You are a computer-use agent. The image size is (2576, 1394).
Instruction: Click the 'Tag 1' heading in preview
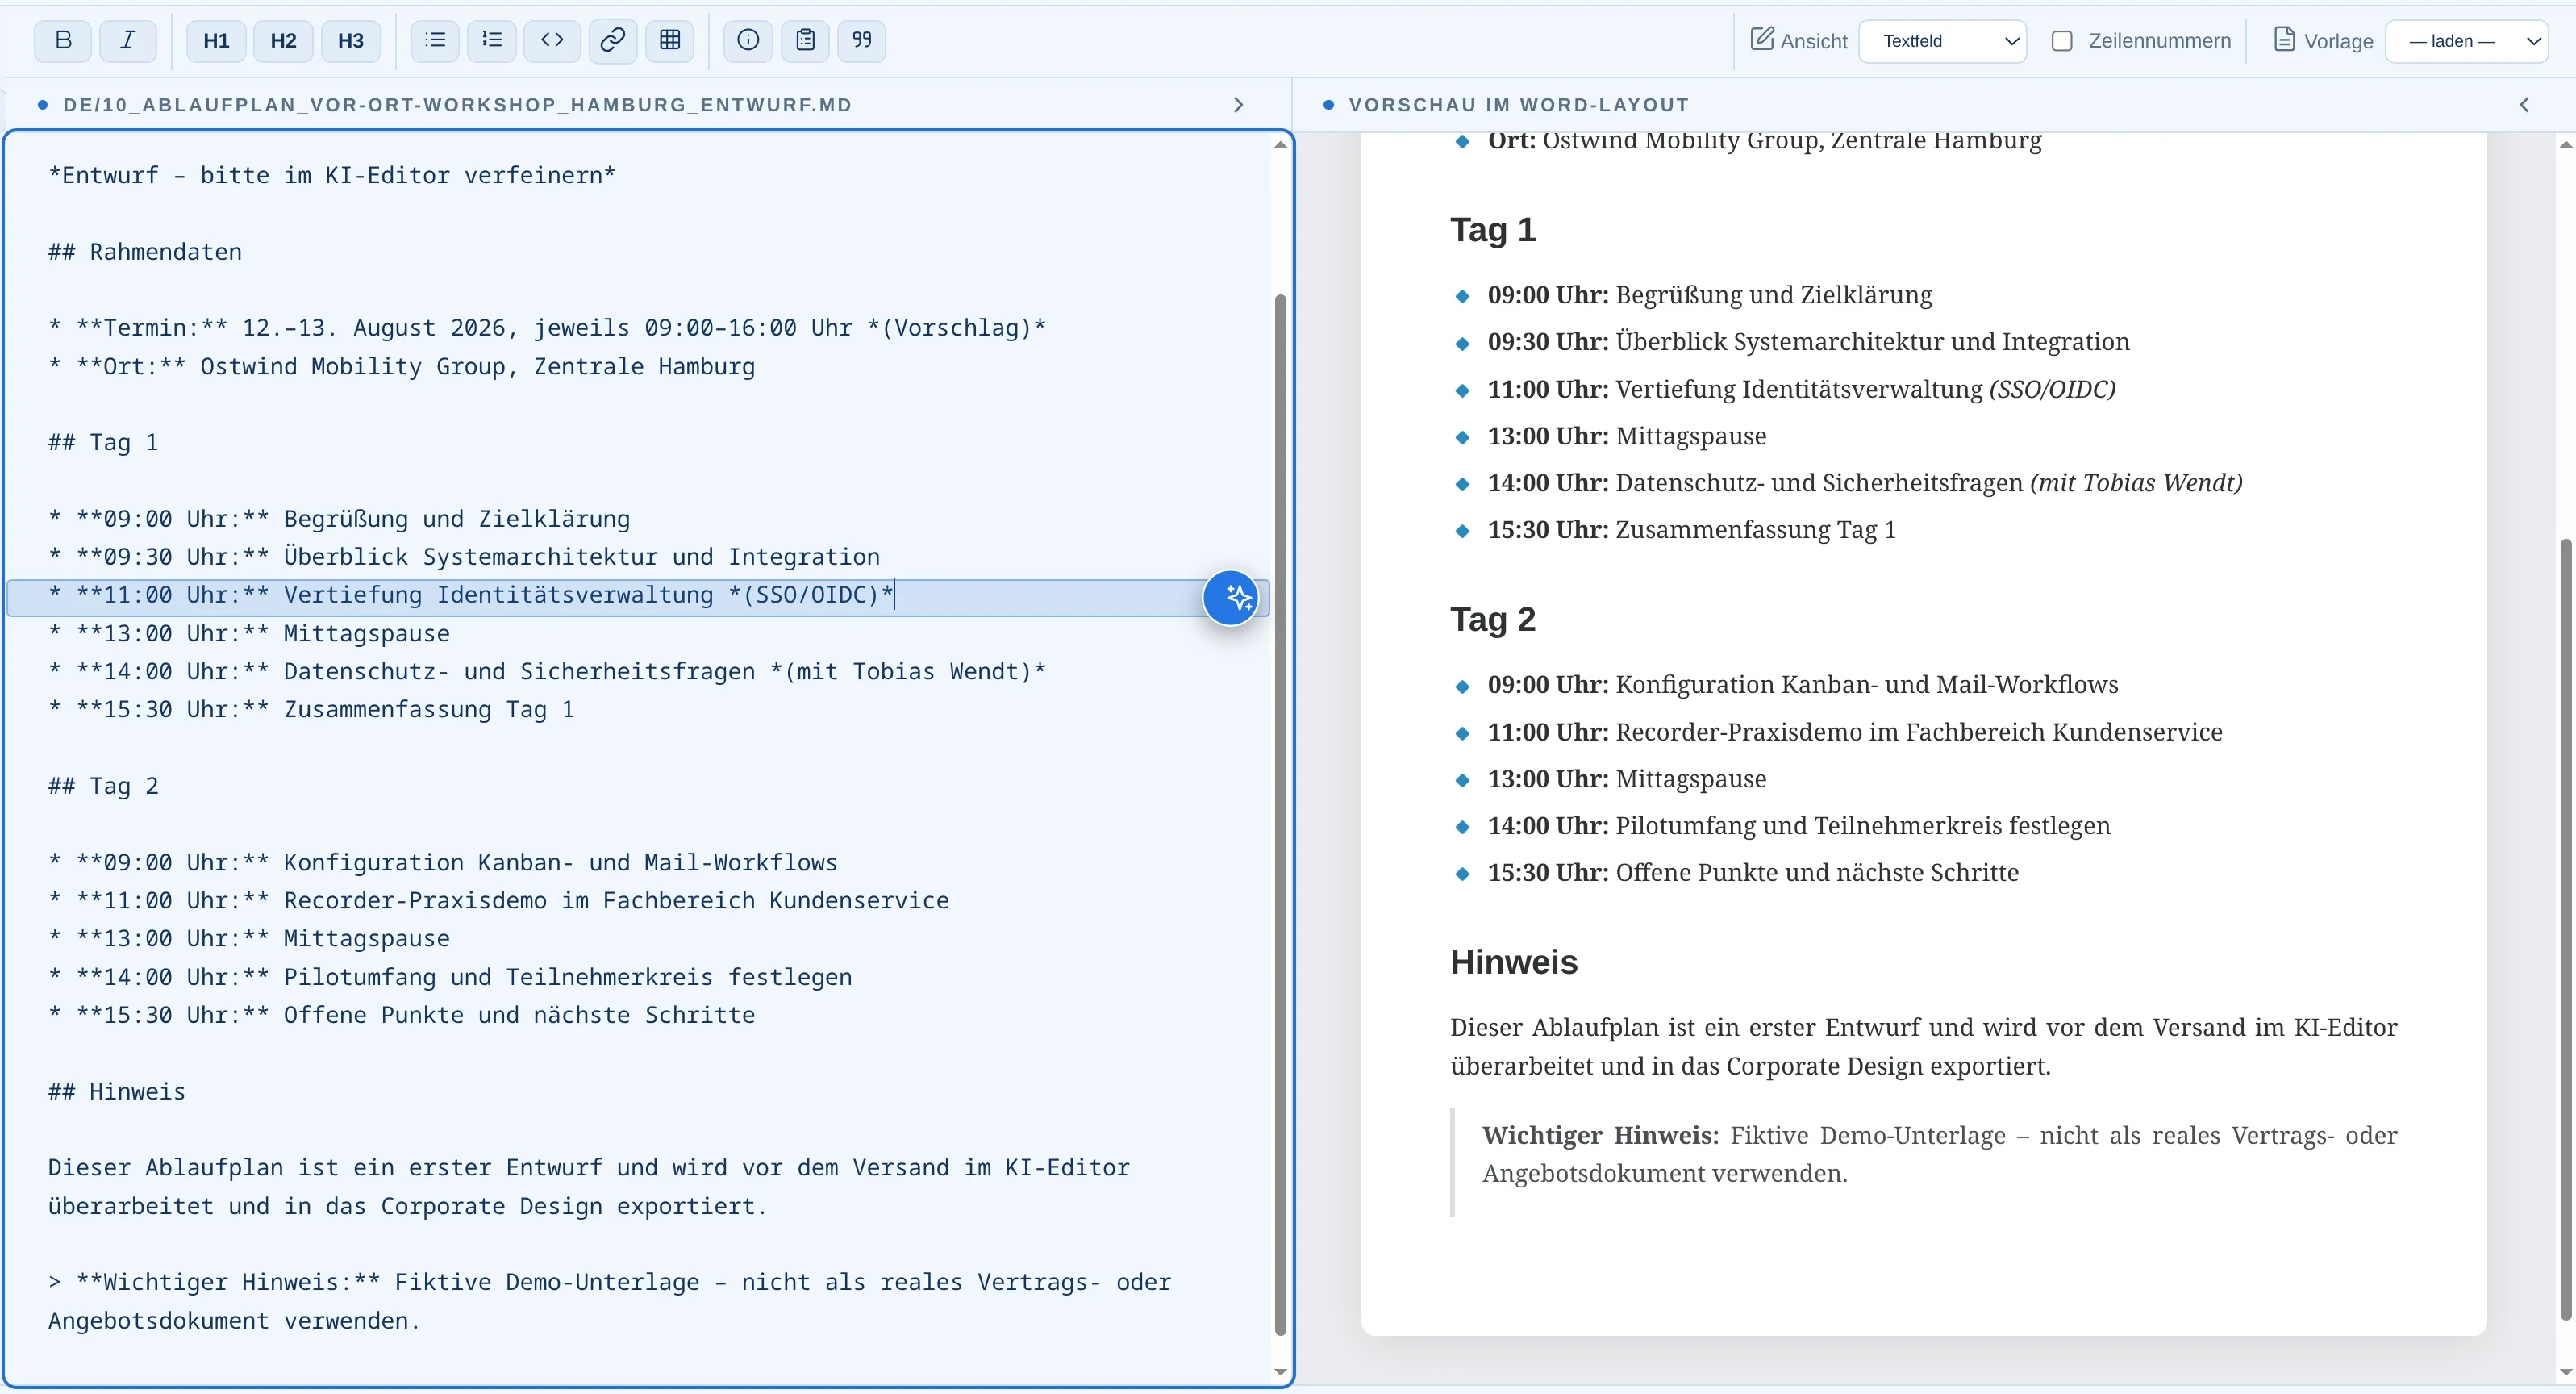pos(1492,230)
